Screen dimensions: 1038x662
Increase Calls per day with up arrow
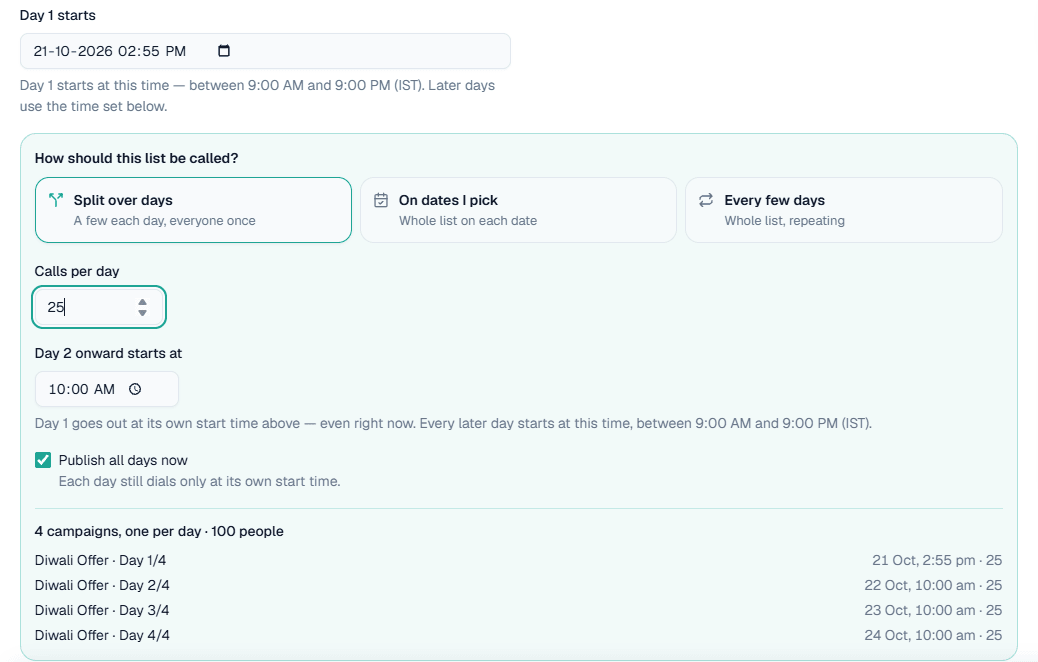click(x=142, y=302)
